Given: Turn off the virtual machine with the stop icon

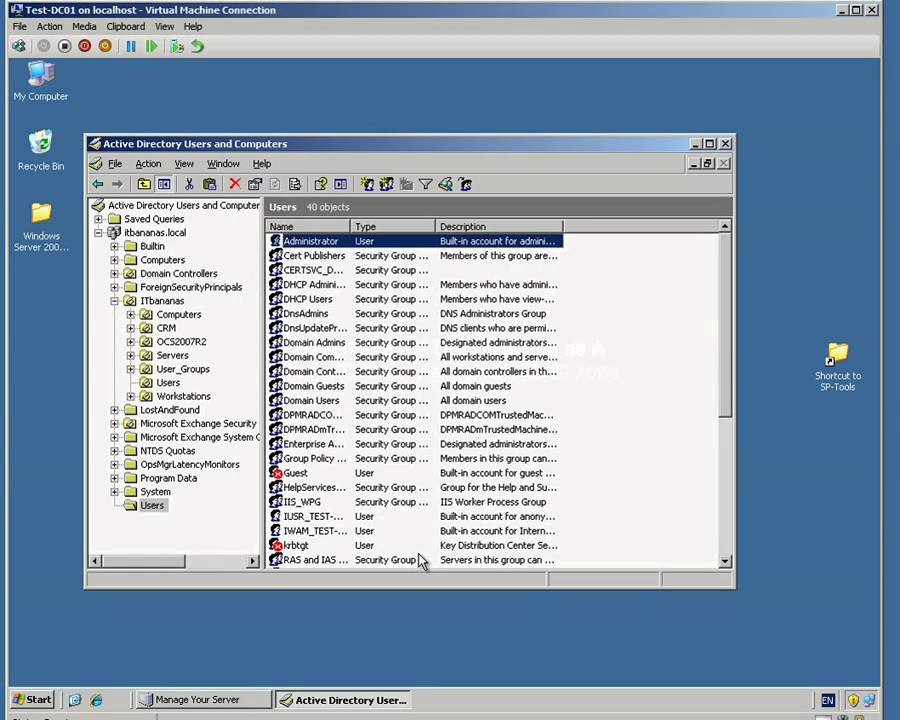Looking at the screenshot, I should click(x=64, y=46).
